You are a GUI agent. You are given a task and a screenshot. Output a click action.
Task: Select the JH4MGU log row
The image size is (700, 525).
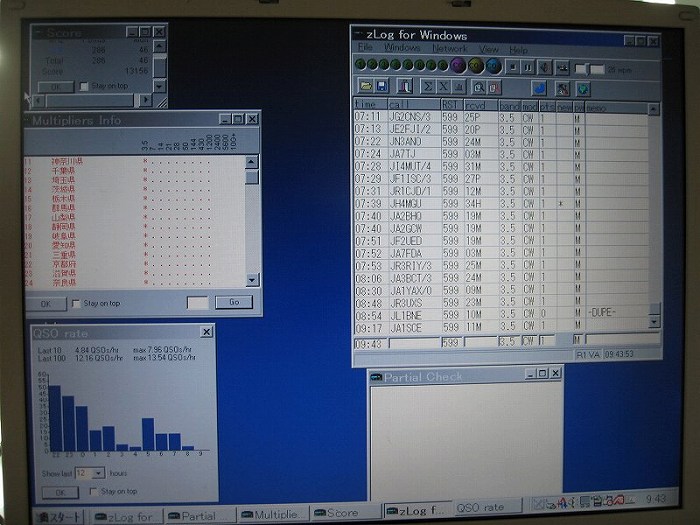(x=501, y=204)
